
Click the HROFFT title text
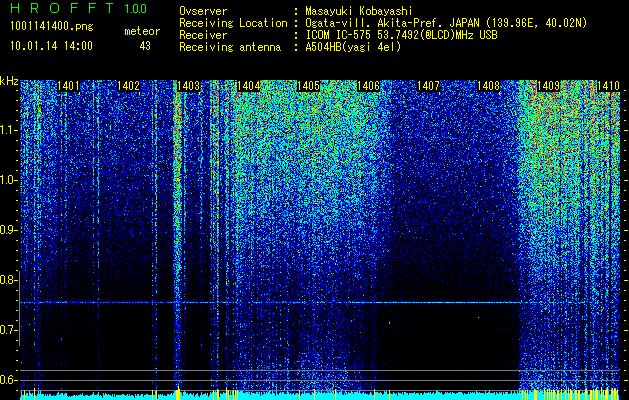click(62, 8)
